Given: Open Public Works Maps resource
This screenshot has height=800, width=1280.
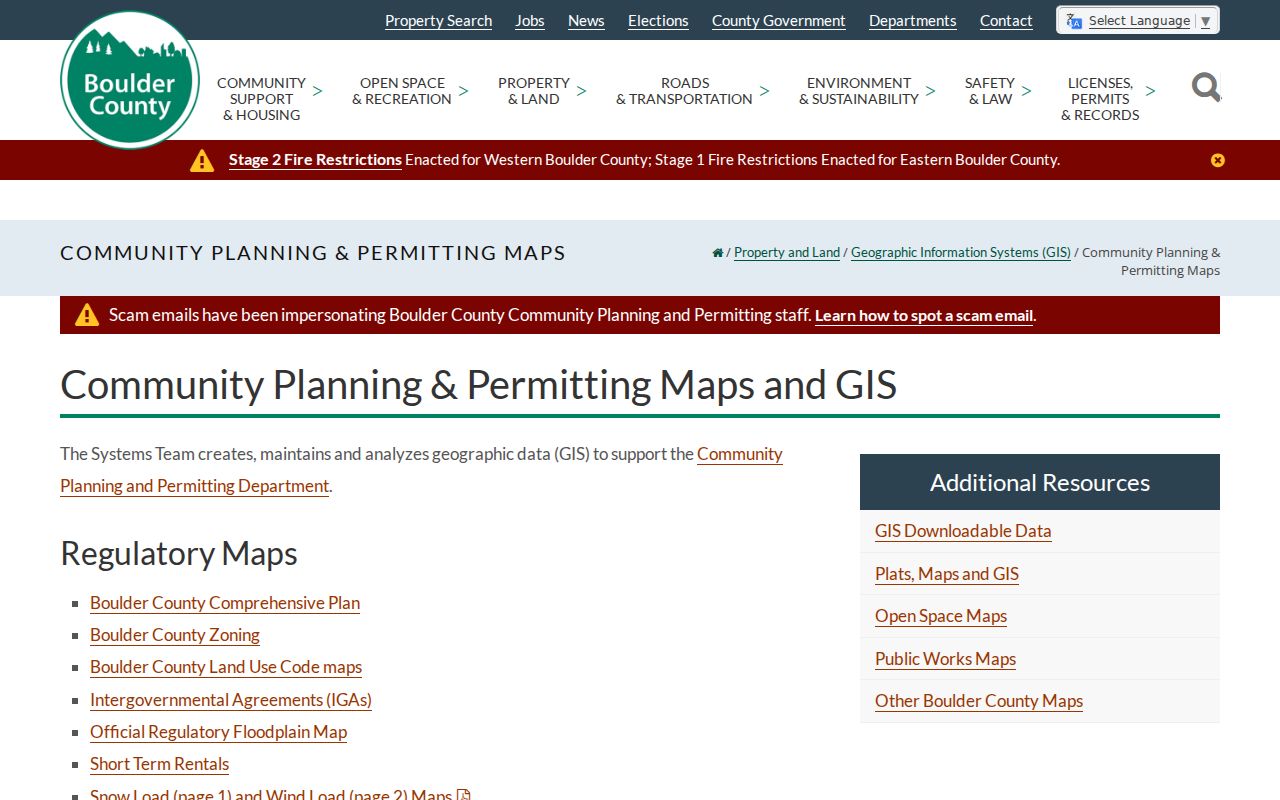Looking at the screenshot, I should (946, 659).
